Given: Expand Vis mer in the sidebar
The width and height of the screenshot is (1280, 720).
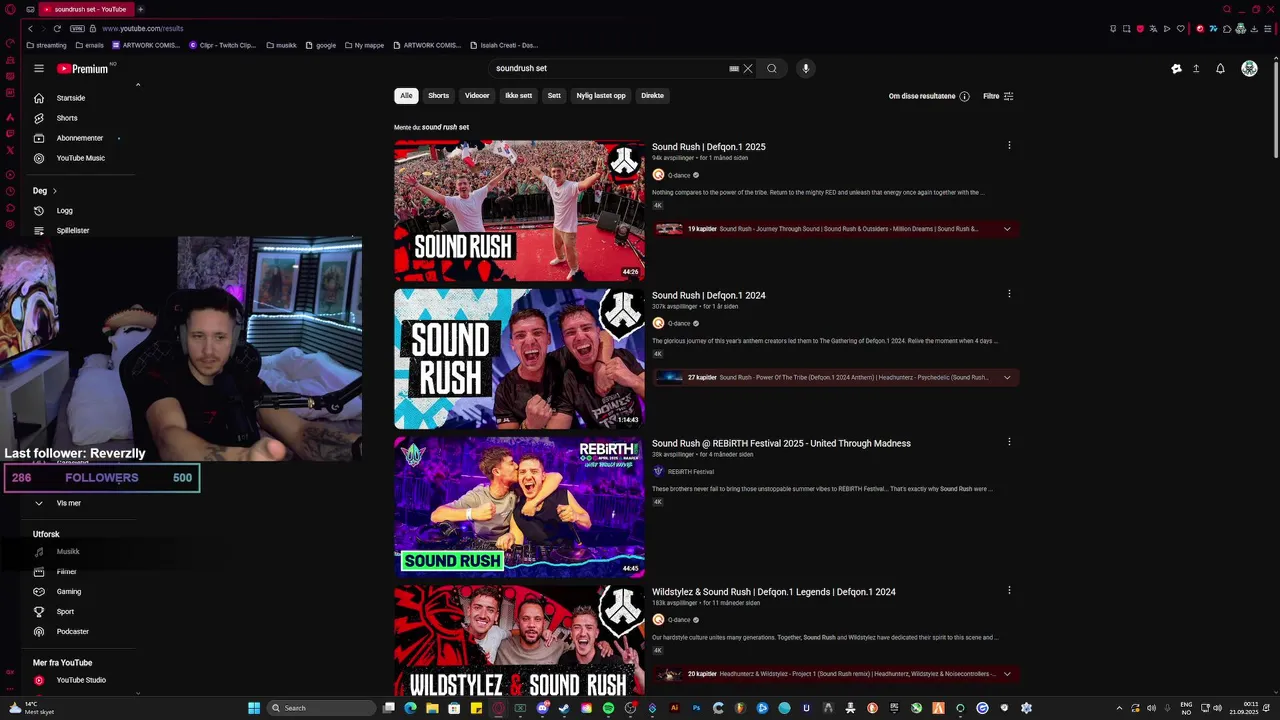Looking at the screenshot, I should [68, 503].
